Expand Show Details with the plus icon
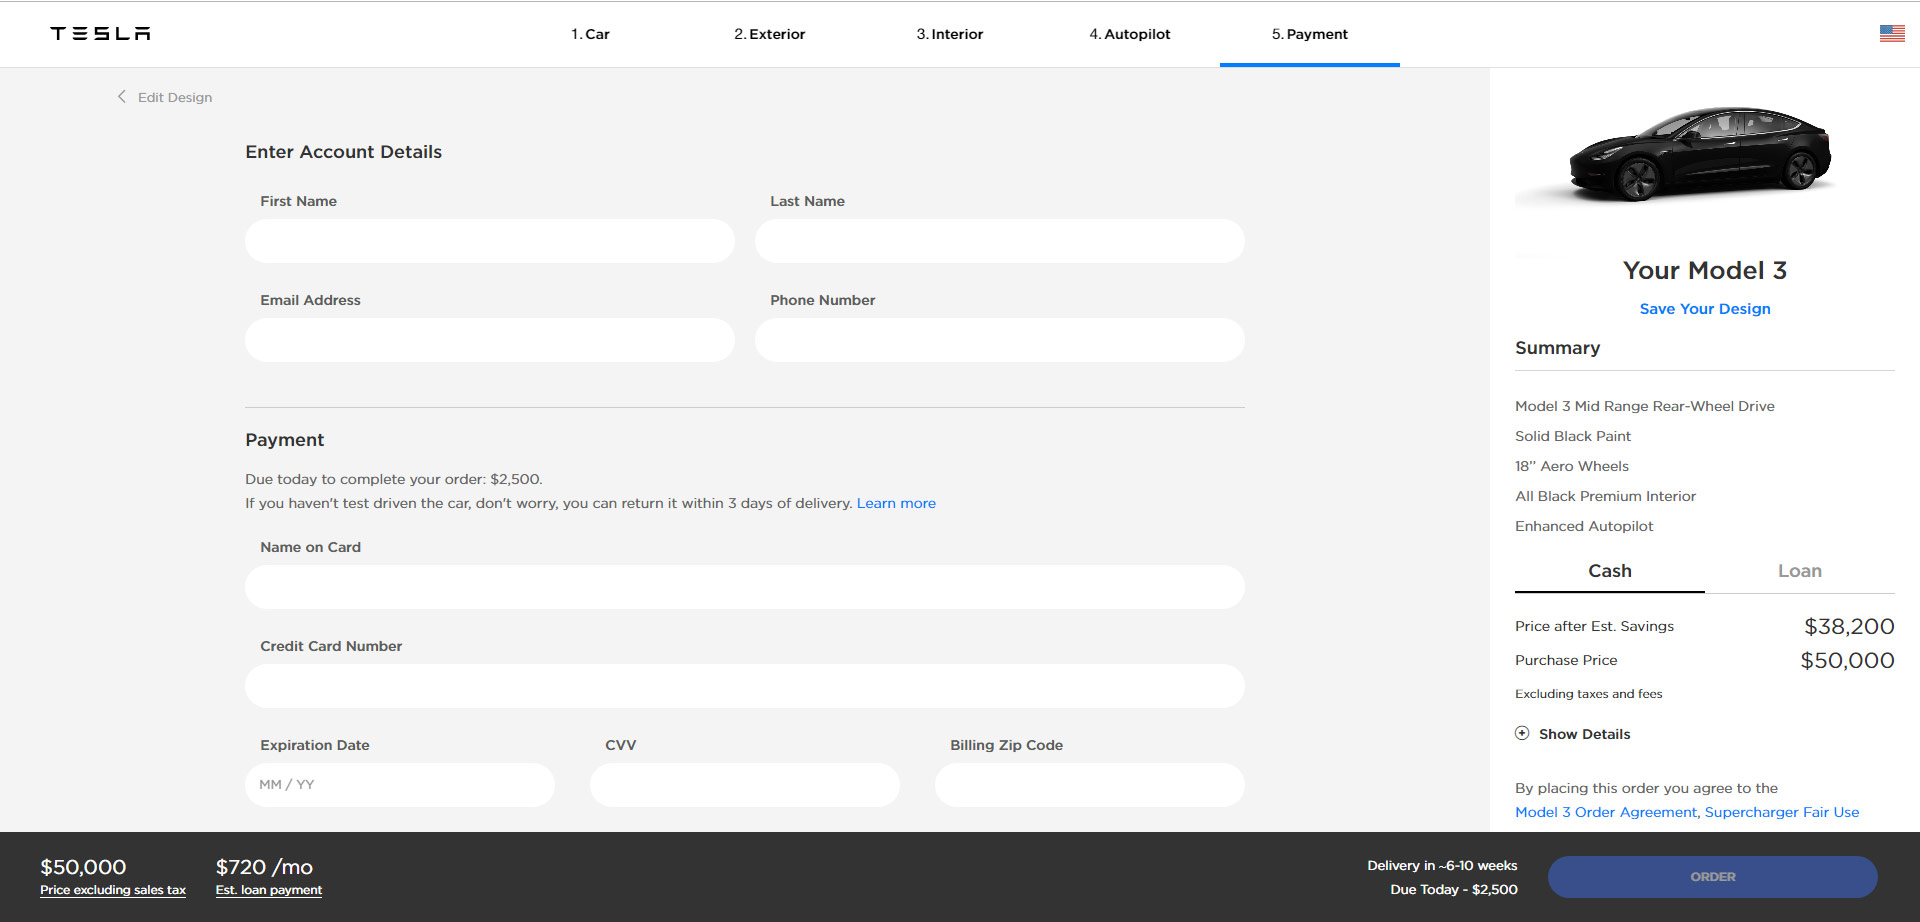 [1522, 733]
